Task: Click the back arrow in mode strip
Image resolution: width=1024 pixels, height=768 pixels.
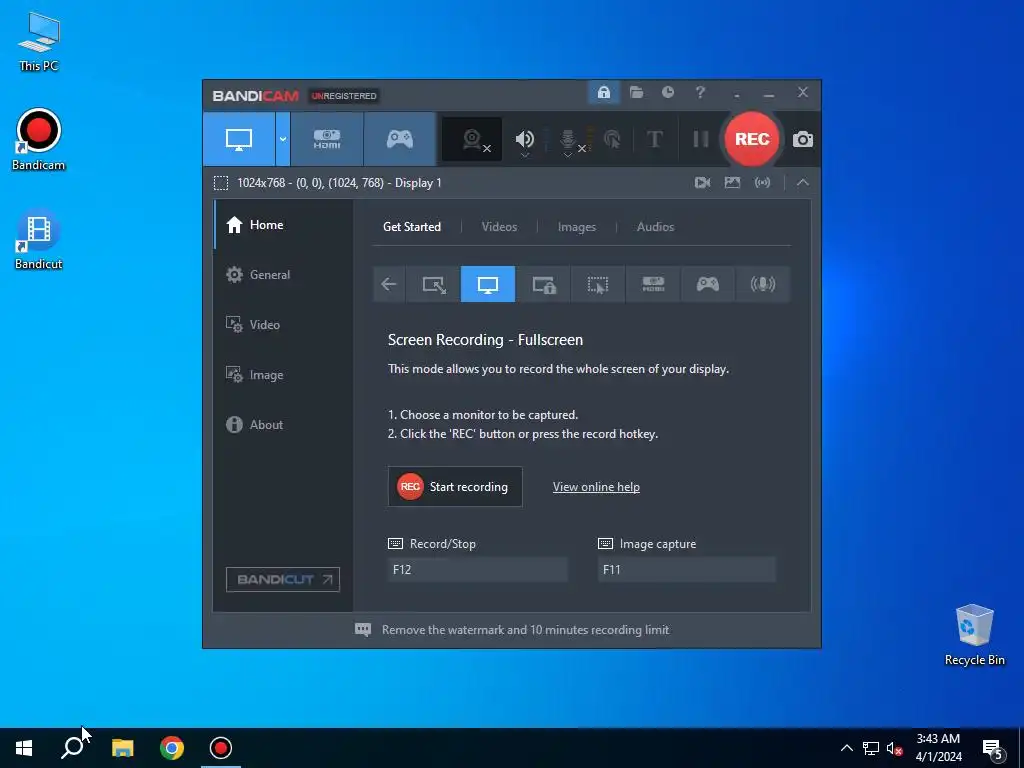Action: pyautogui.click(x=389, y=284)
